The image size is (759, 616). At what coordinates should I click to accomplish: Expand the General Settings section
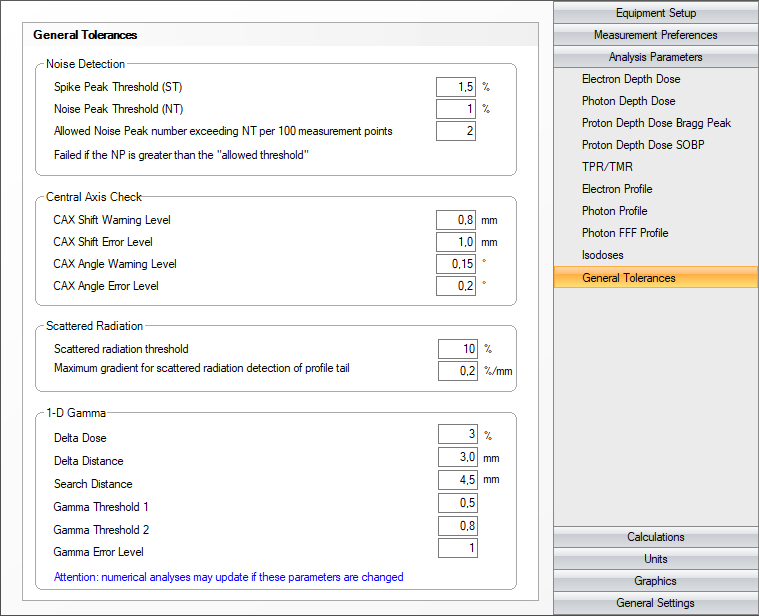pos(655,603)
